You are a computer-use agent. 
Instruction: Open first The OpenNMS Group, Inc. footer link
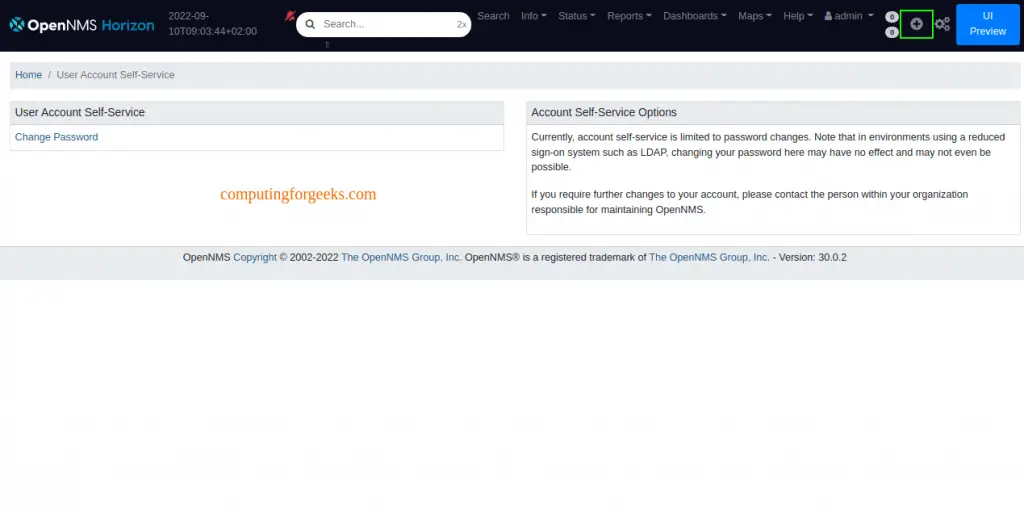402,257
